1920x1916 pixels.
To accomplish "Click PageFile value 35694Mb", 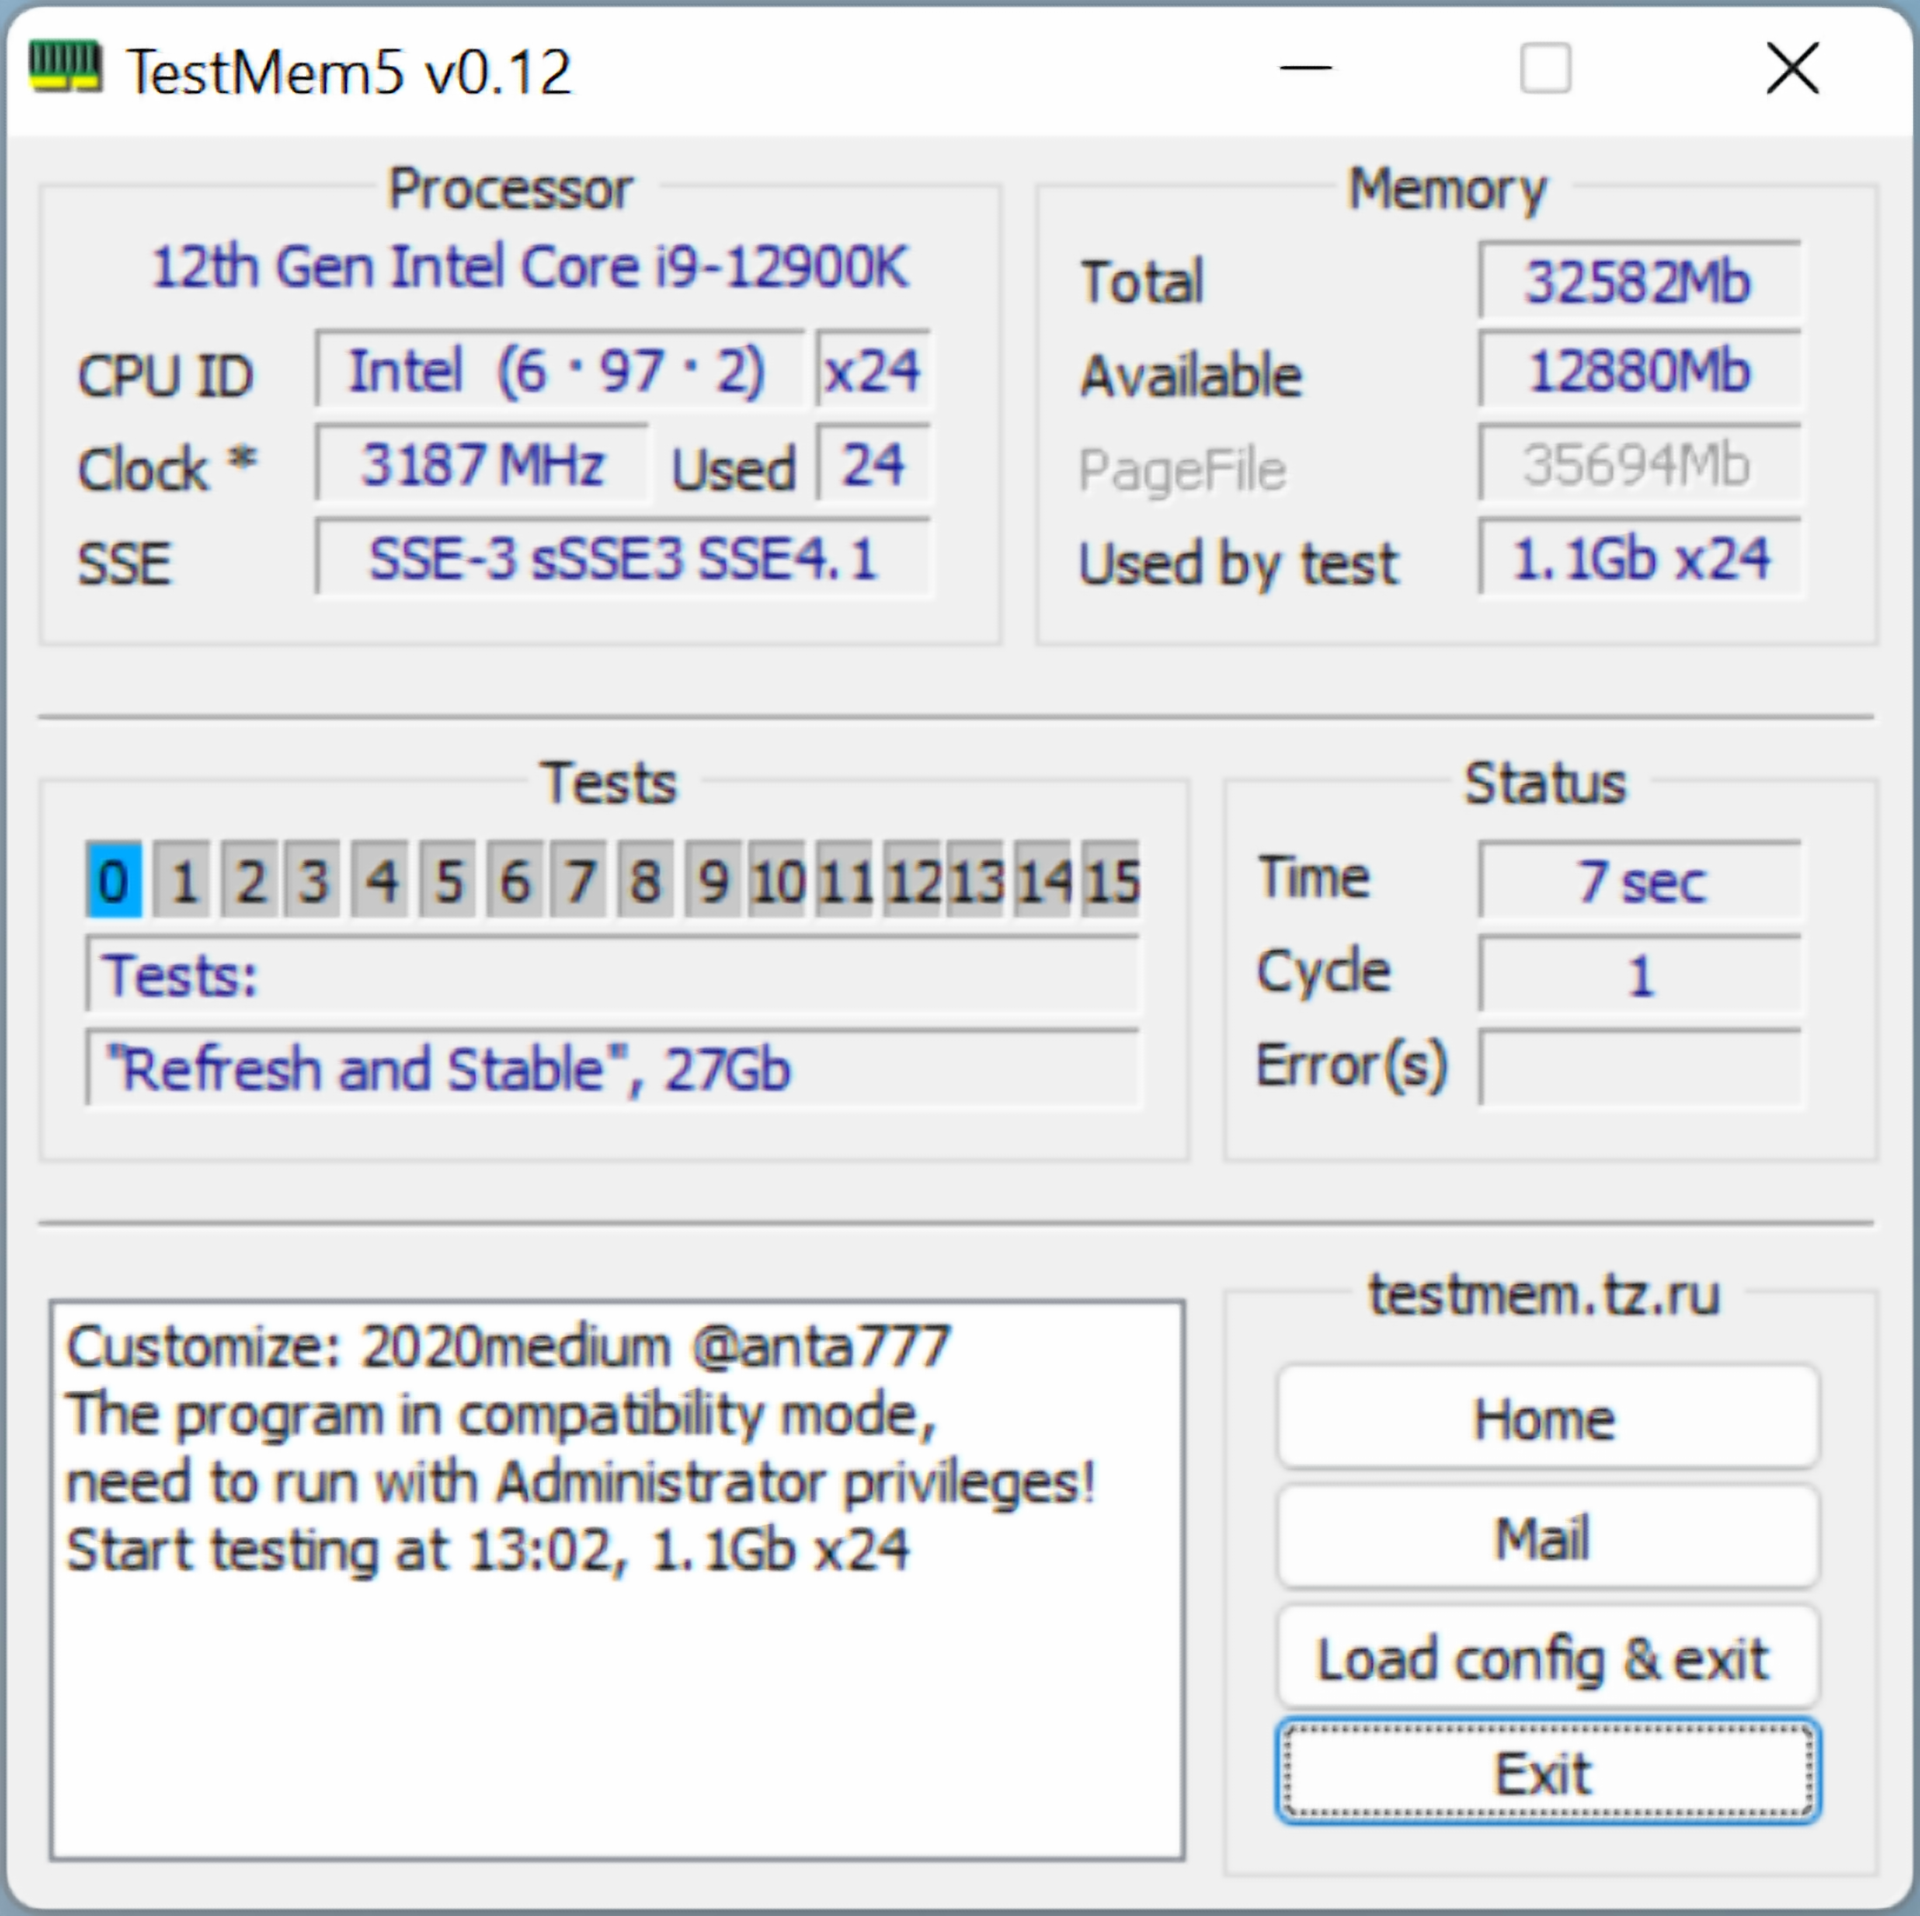I will (1640, 464).
